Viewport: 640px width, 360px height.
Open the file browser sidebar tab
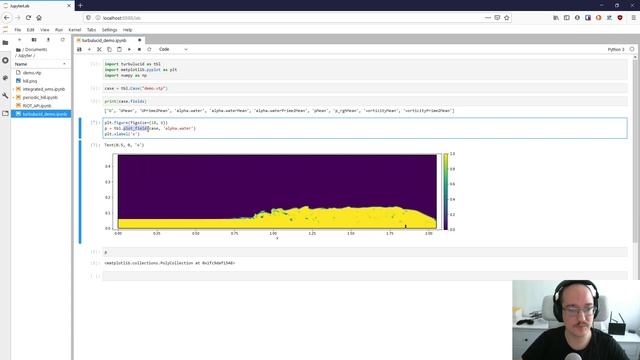pyautogui.click(x=5, y=43)
